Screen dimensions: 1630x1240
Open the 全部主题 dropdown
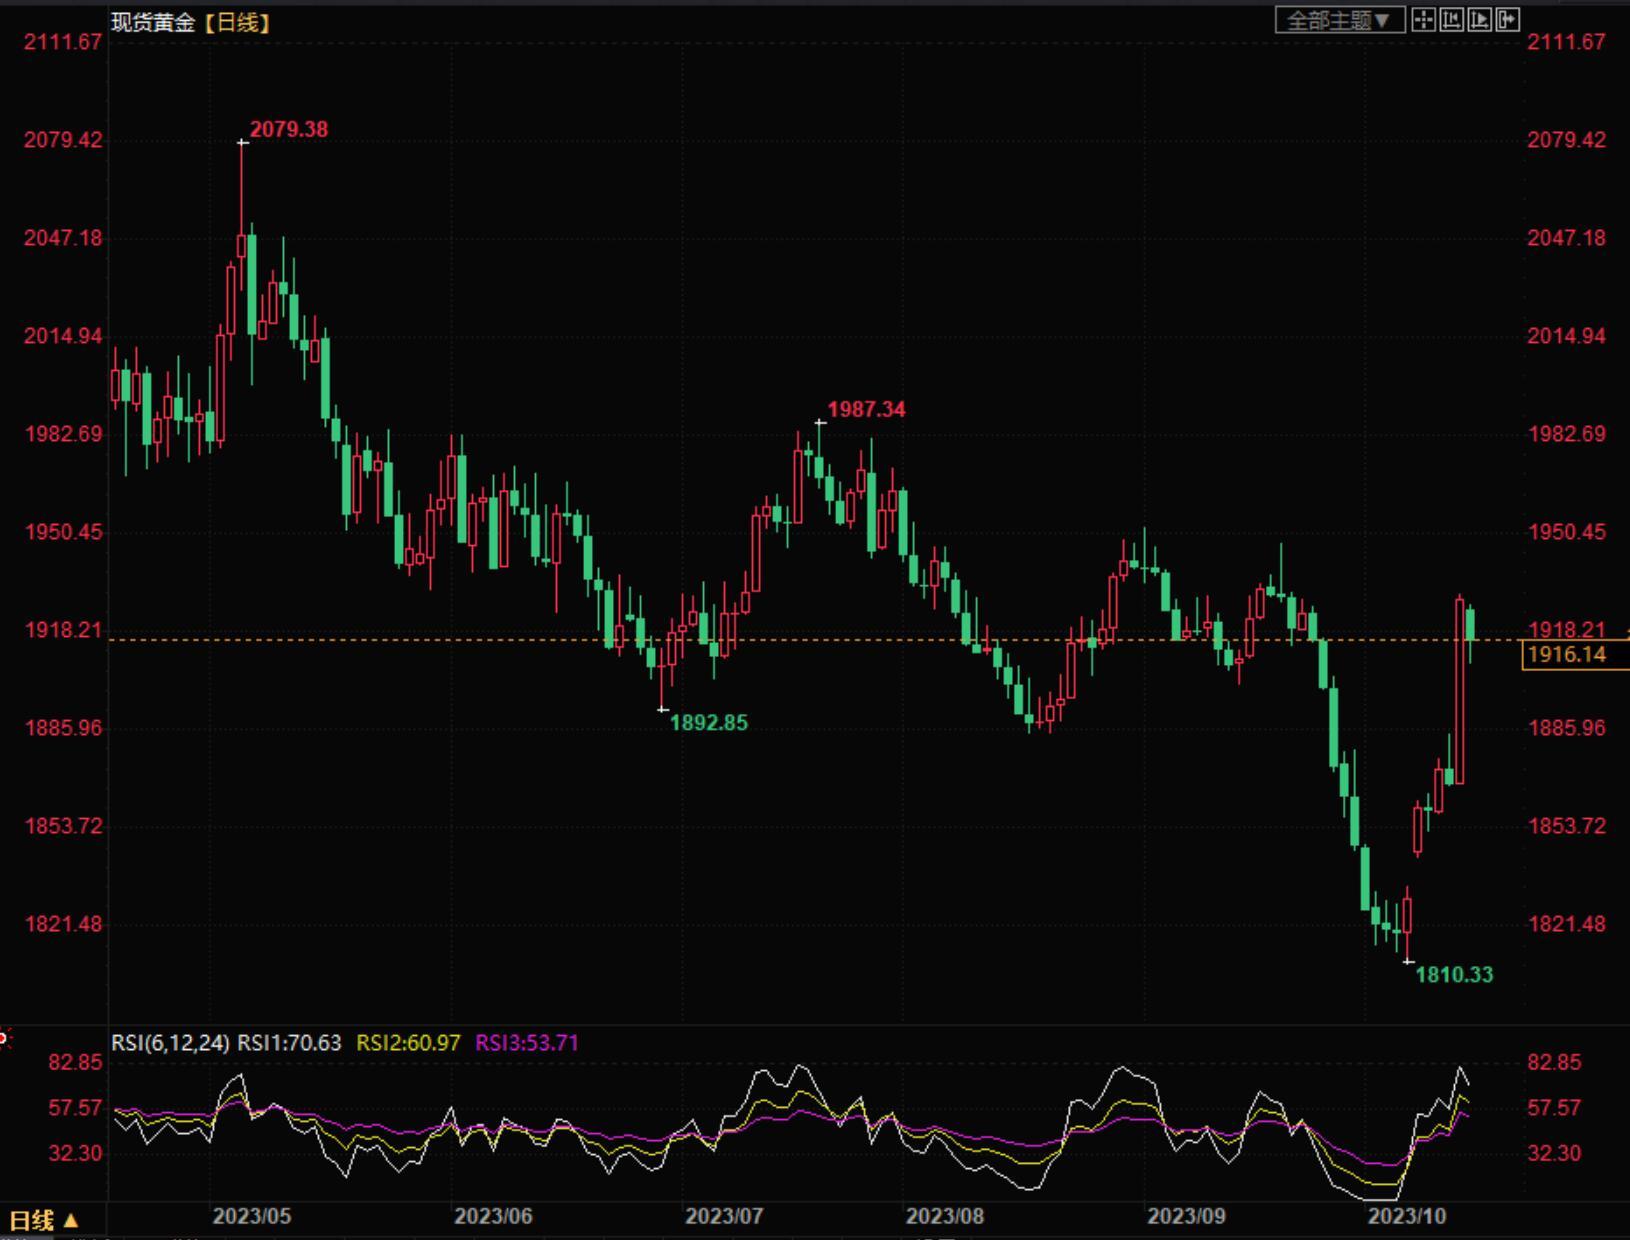pos(1340,20)
